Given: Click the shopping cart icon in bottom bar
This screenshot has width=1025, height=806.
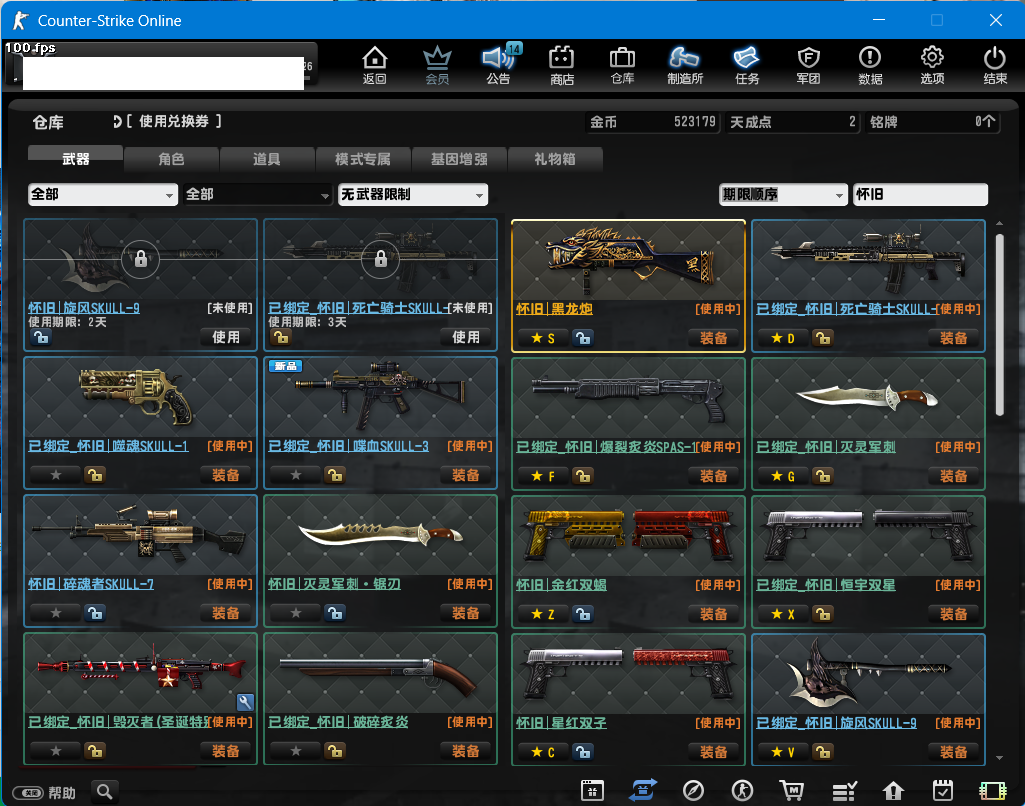Looking at the screenshot, I should point(792,790).
